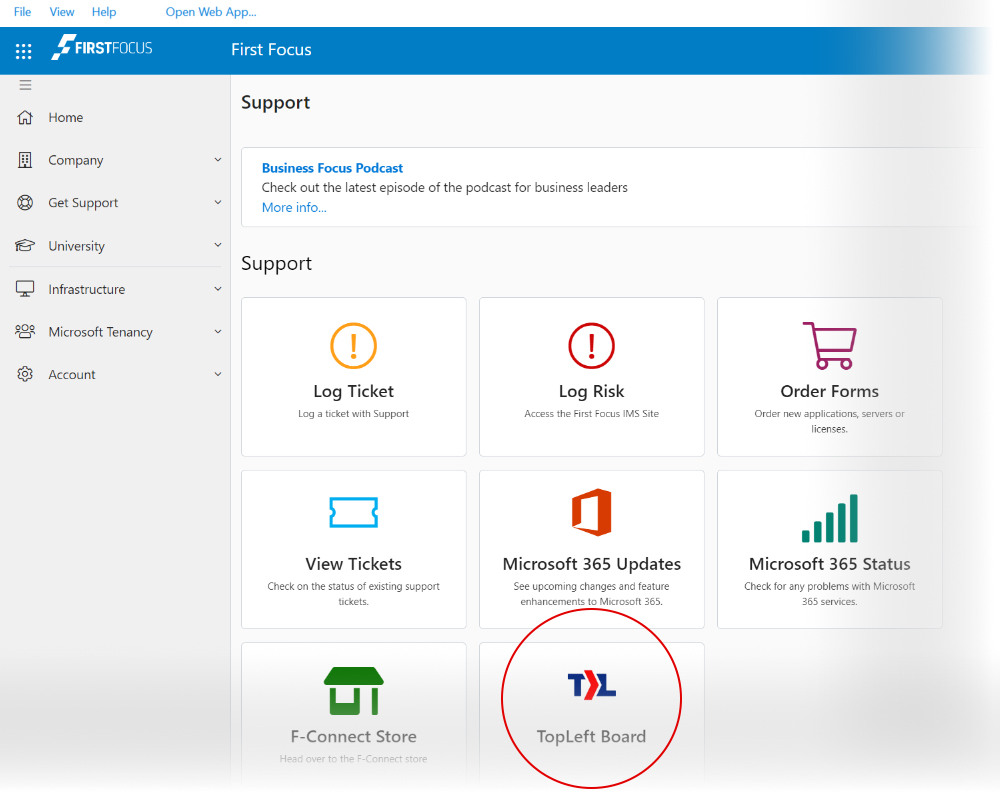Click the Open Web App link
This screenshot has width=1000, height=800.
pos(211,12)
